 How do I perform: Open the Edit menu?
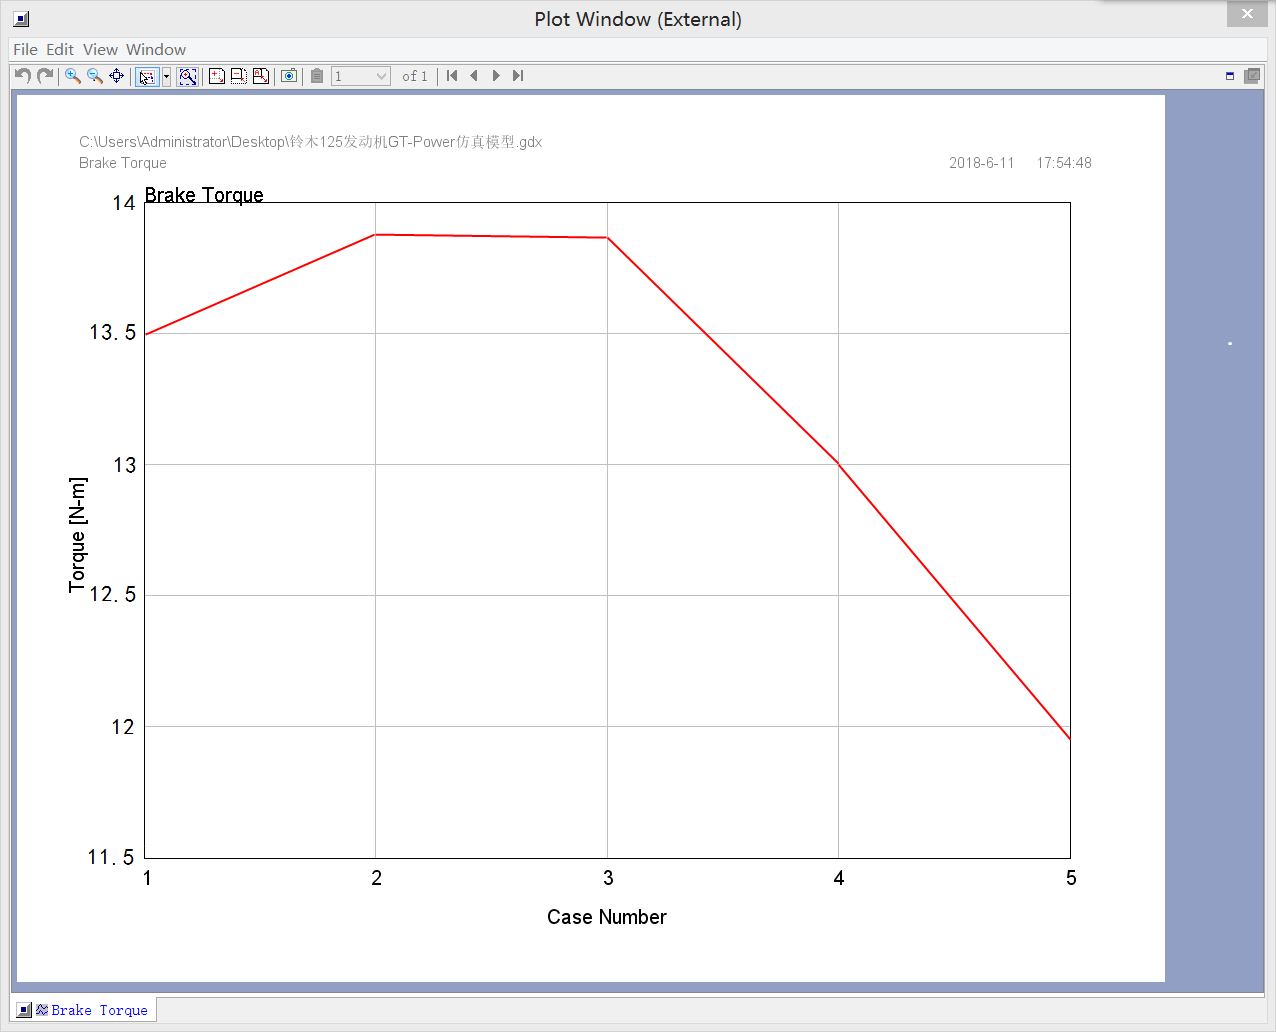point(60,50)
